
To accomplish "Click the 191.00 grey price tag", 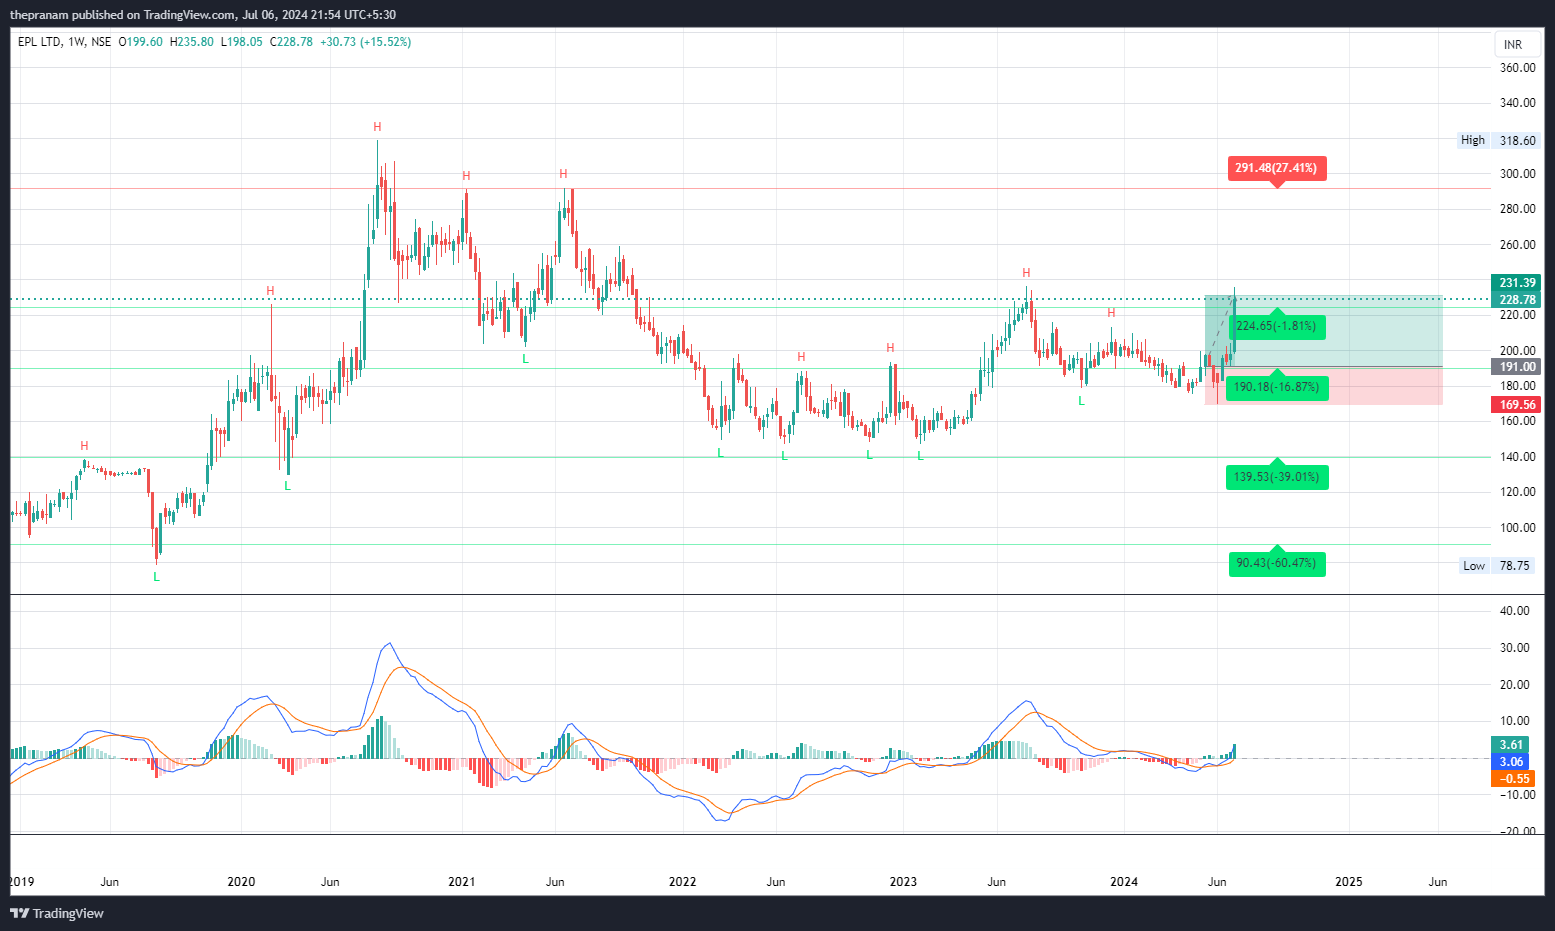I will tap(1517, 367).
